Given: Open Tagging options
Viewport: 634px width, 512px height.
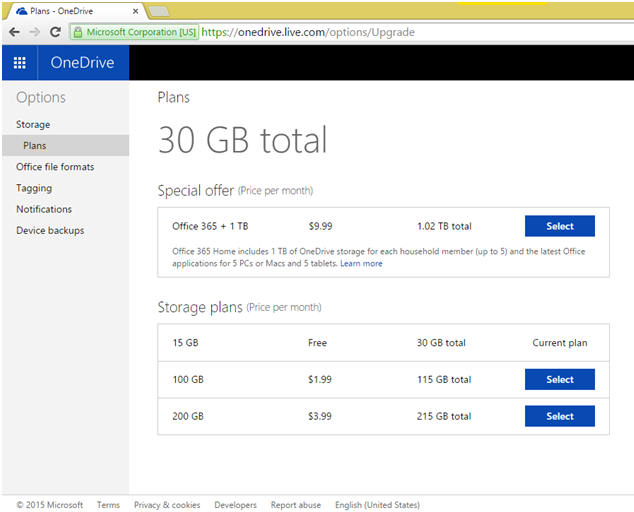Looking at the screenshot, I should [34, 188].
